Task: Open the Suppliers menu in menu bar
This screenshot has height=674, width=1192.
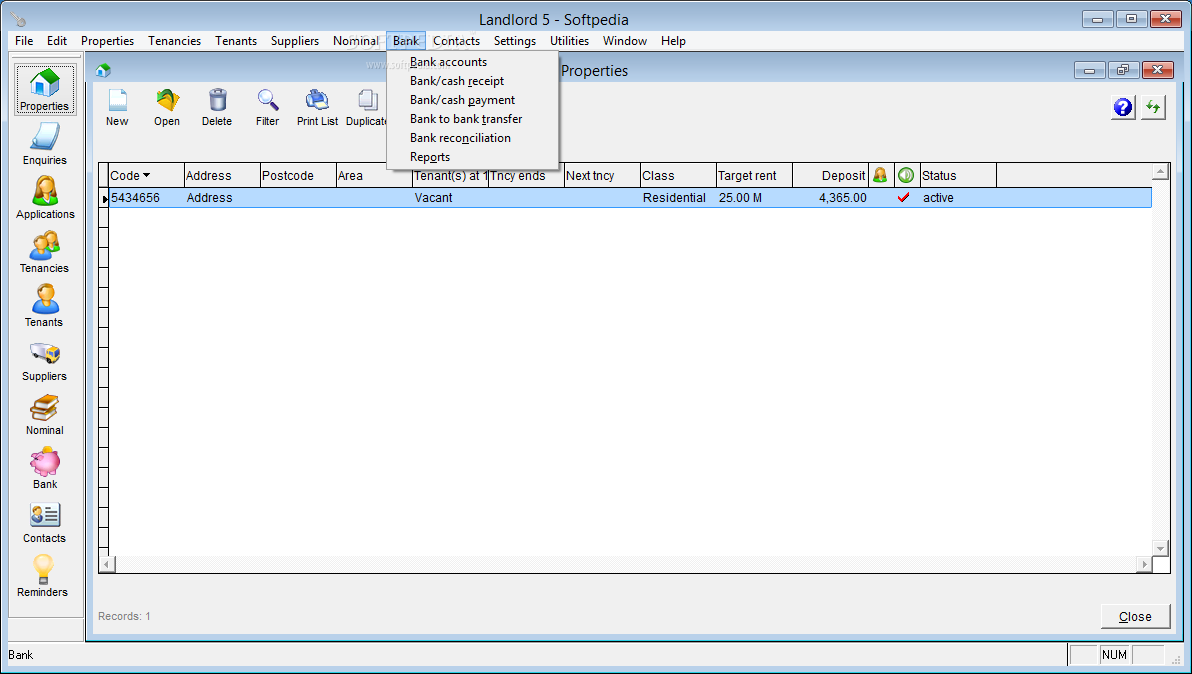Action: pos(295,41)
